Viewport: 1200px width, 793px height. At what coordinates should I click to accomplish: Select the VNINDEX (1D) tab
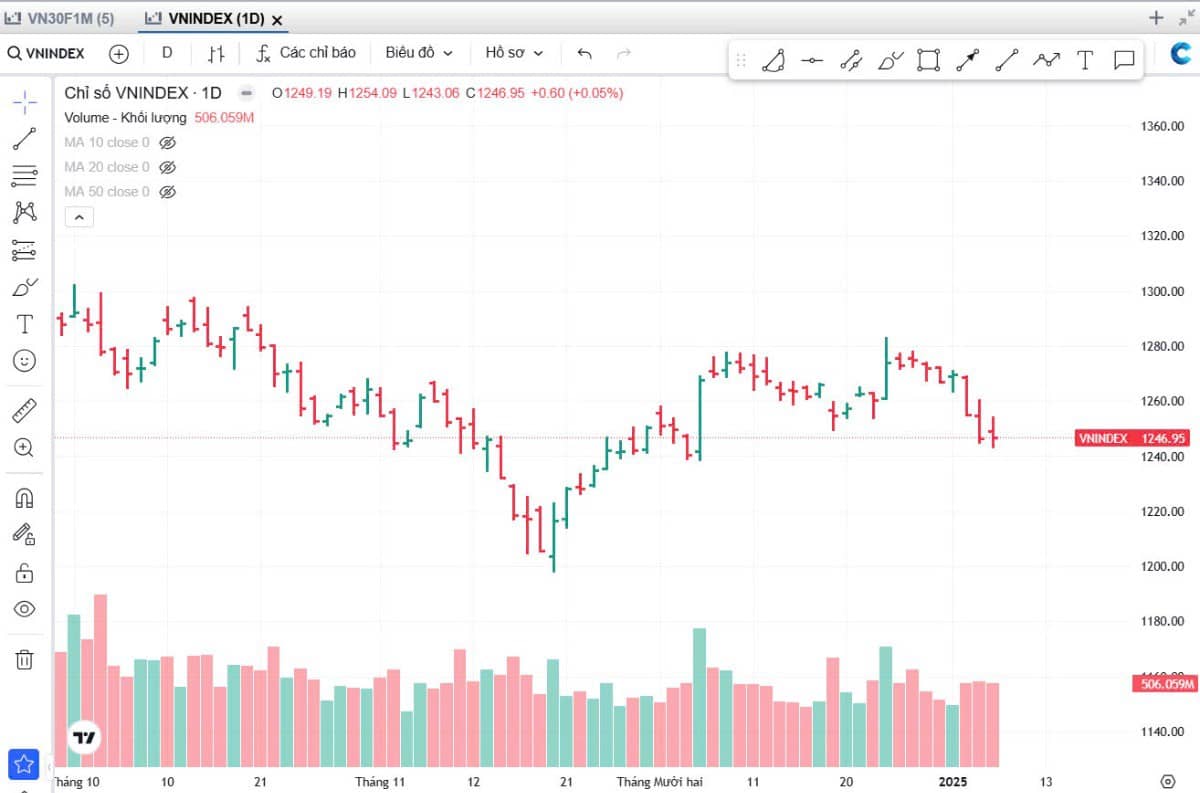point(204,19)
